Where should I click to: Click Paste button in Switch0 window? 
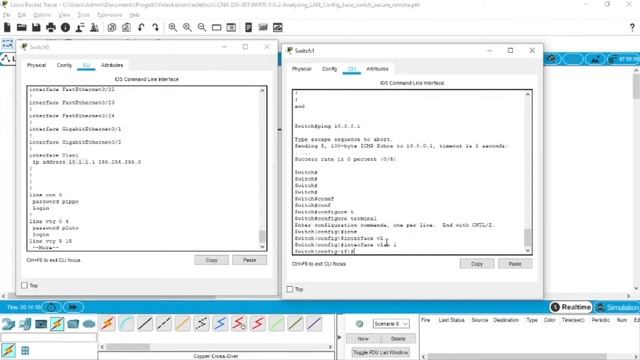(249, 260)
